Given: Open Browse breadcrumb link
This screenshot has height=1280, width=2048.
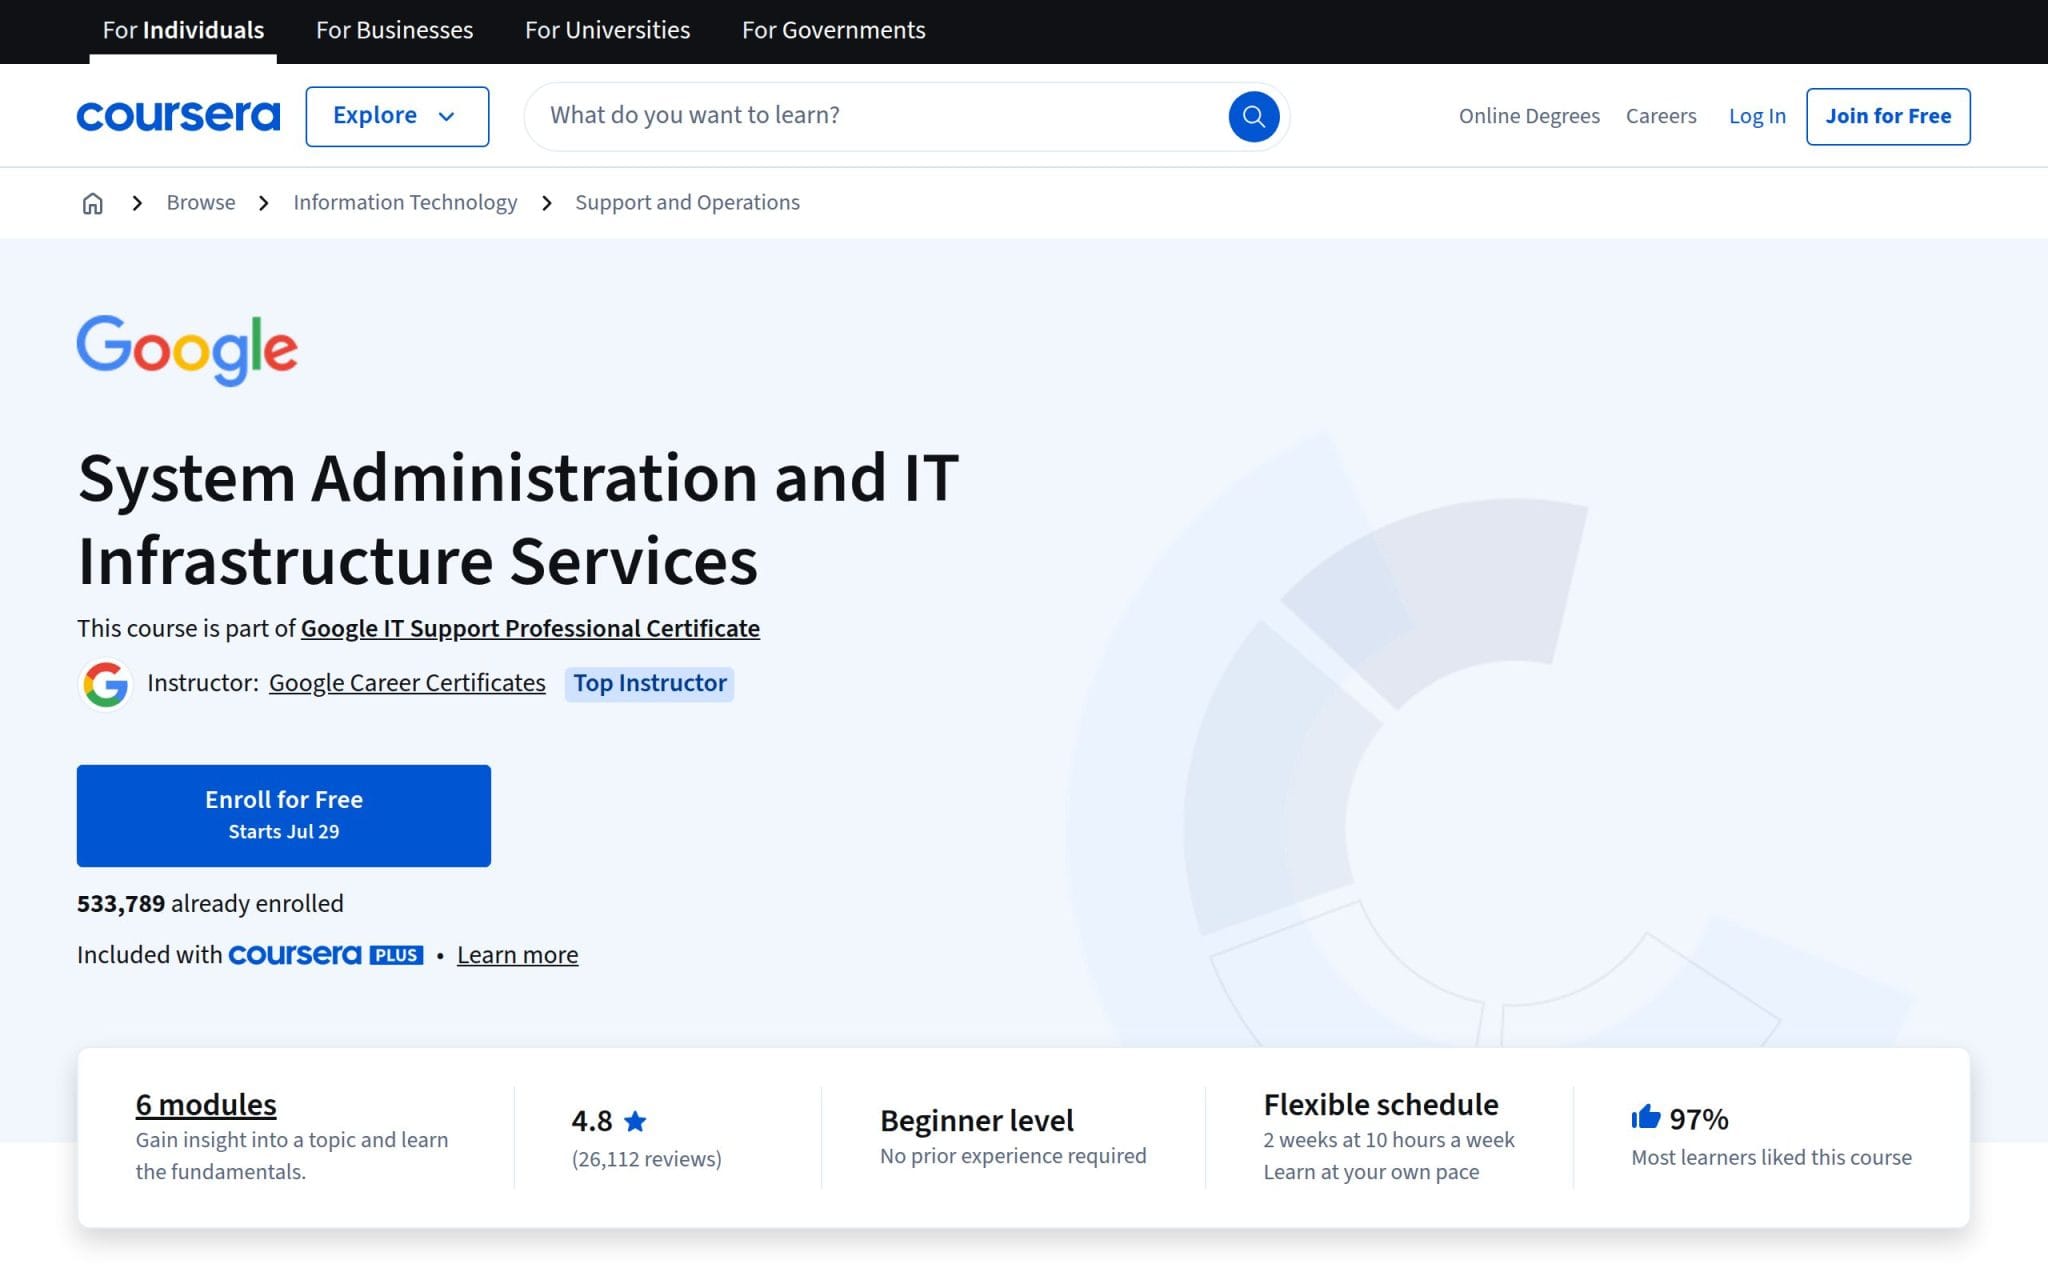Looking at the screenshot, I should click(x=201, y=203).
